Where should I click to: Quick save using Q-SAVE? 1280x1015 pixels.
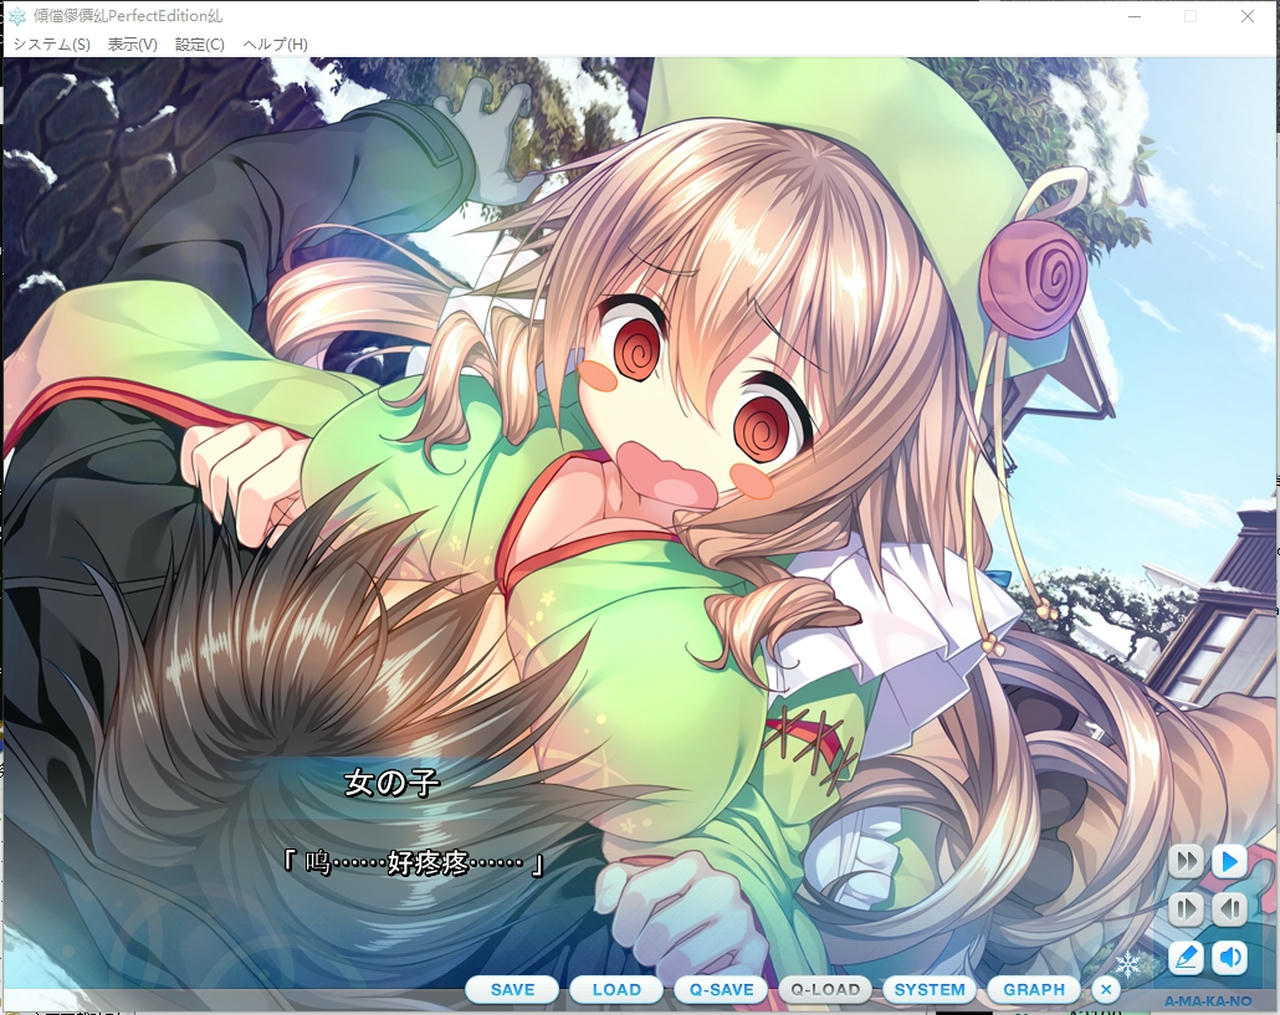pos(721,990)
